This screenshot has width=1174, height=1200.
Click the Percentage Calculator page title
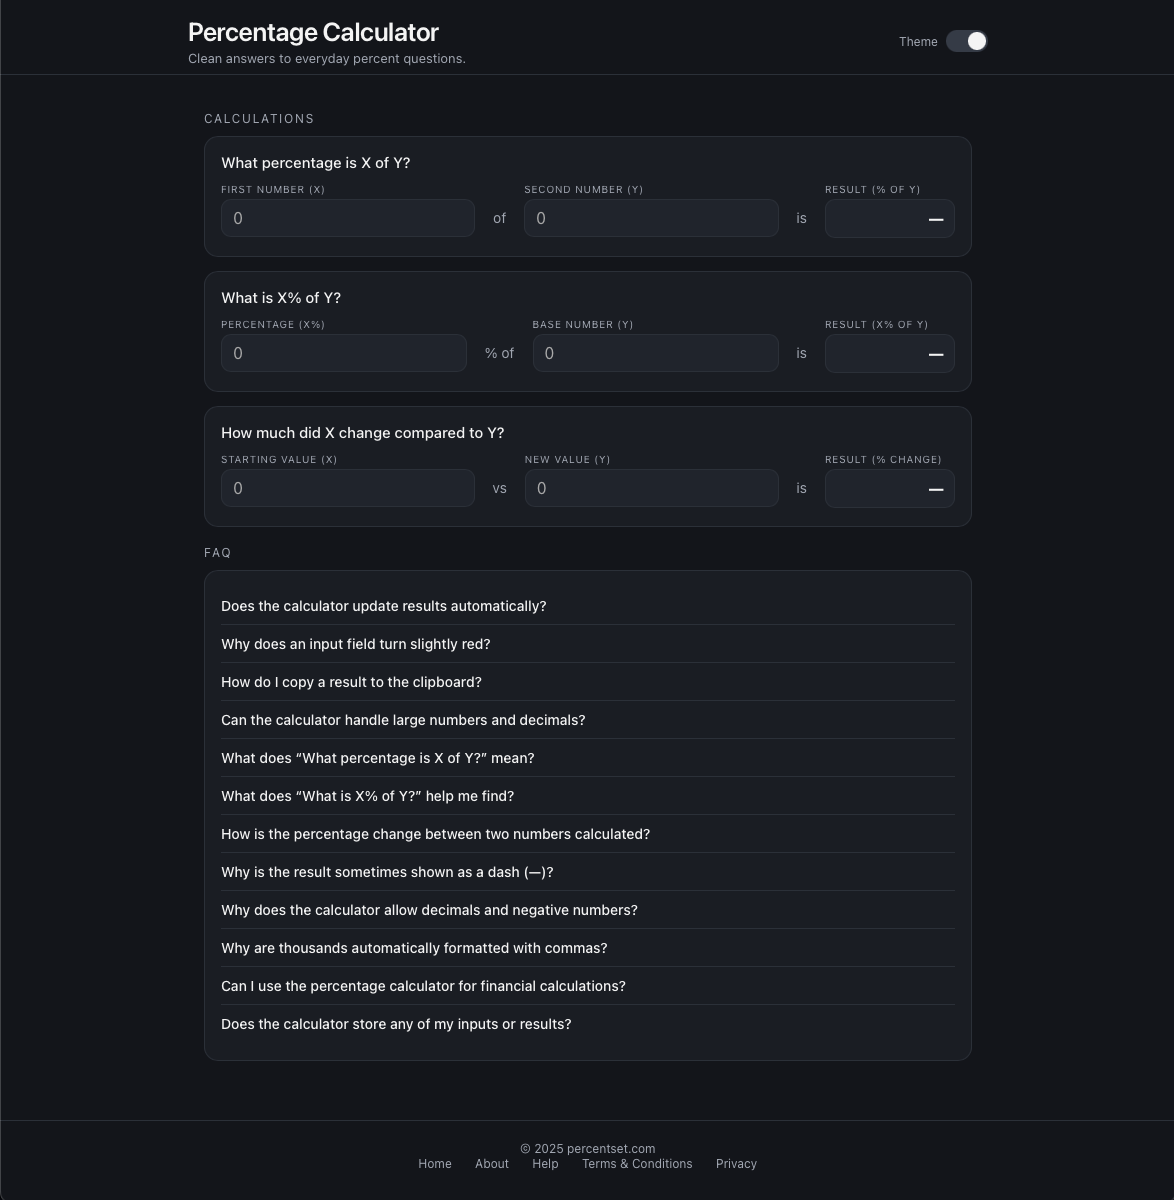pyautogui.click(x=313, y=32)
